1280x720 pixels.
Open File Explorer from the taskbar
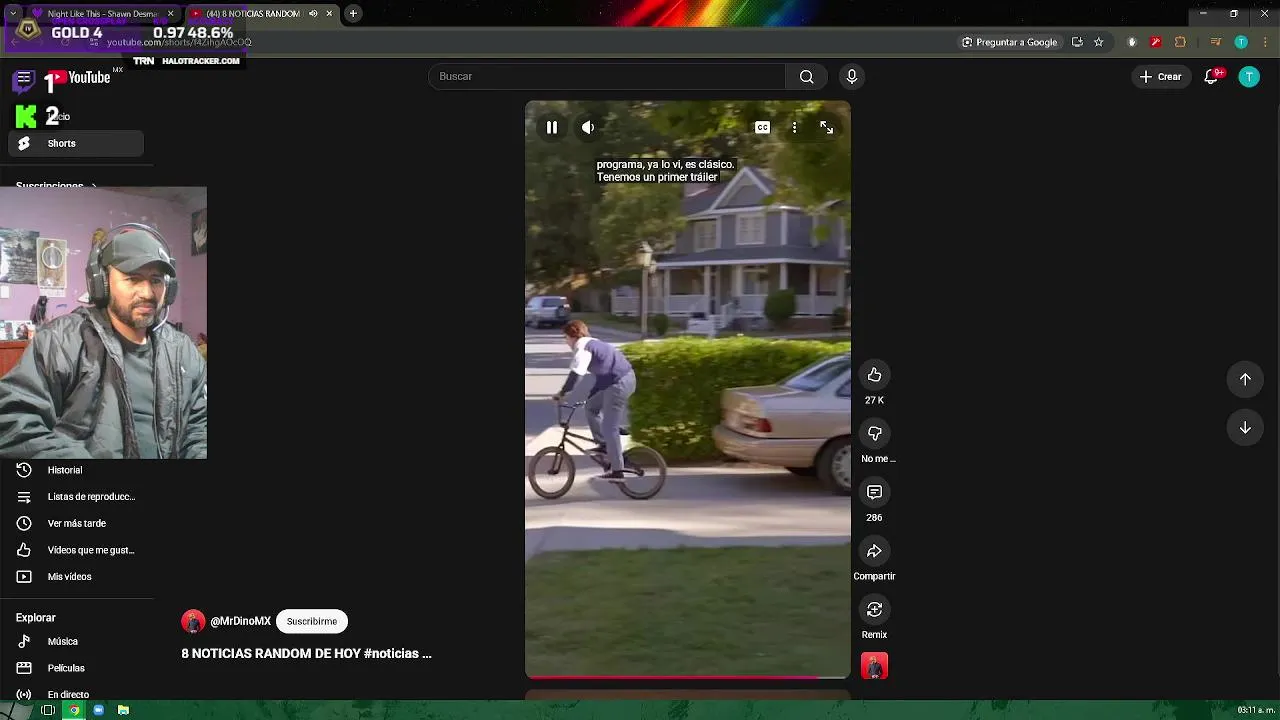tap(123, 710)
